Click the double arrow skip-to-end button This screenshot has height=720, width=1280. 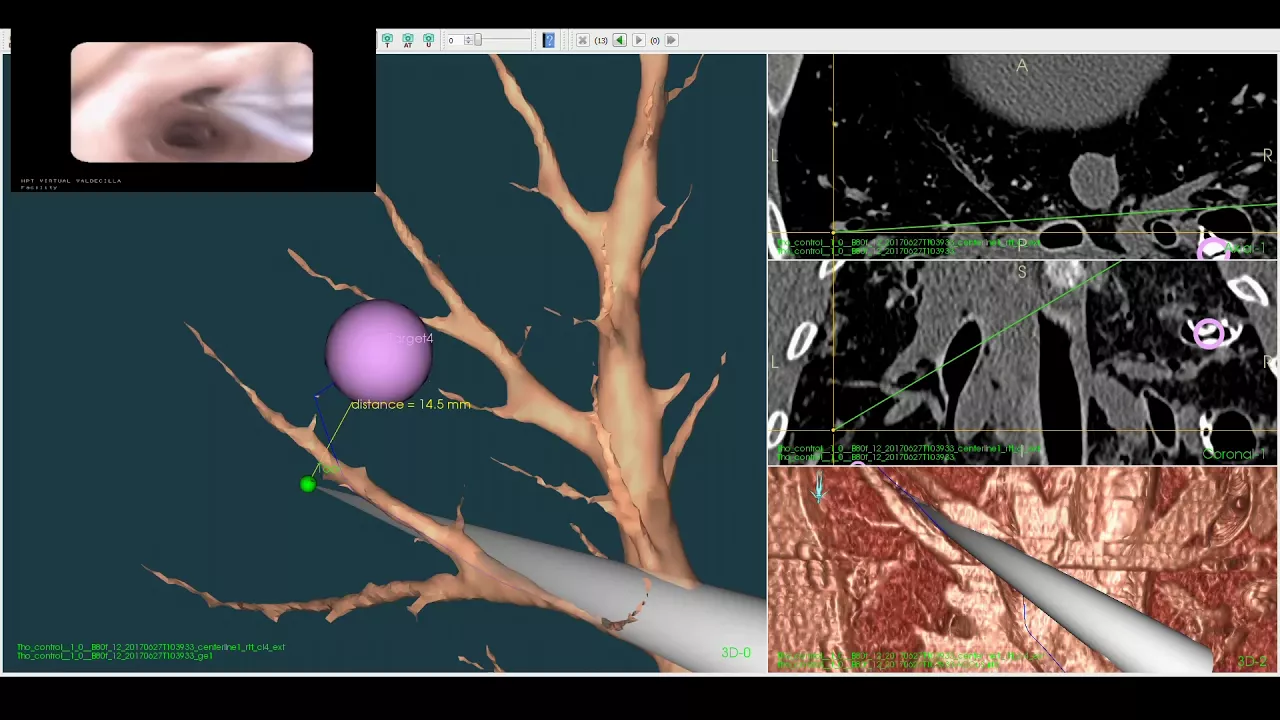tap(672, 40)
